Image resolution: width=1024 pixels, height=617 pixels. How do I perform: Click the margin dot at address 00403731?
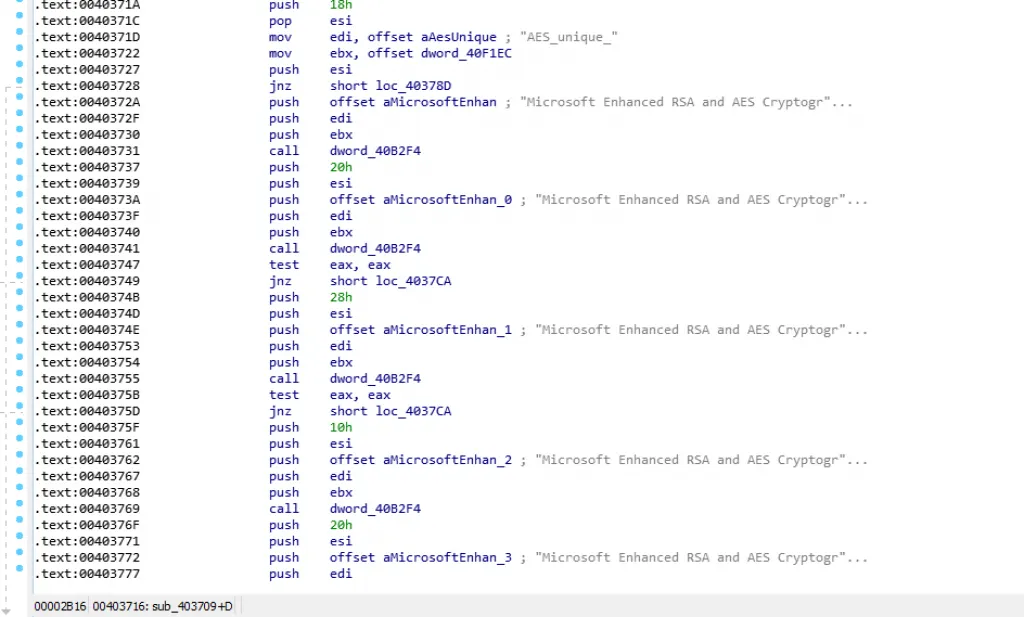[x=19, y=151]
